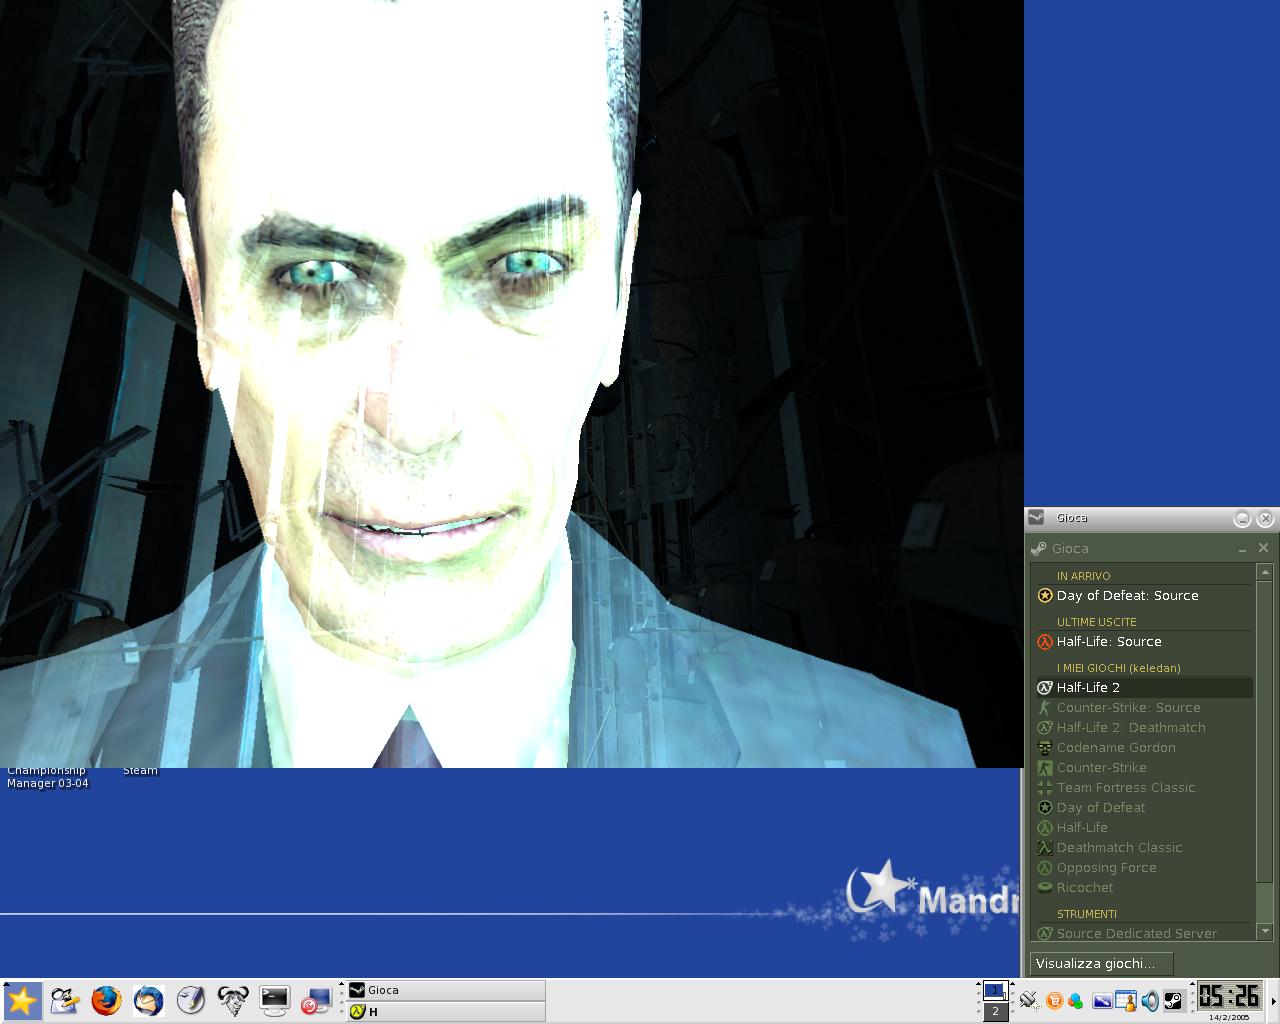This screenshot has width=1280, height=1024.
Task: Open the volume speaker tray icon
Action: pos(1150,1000)
